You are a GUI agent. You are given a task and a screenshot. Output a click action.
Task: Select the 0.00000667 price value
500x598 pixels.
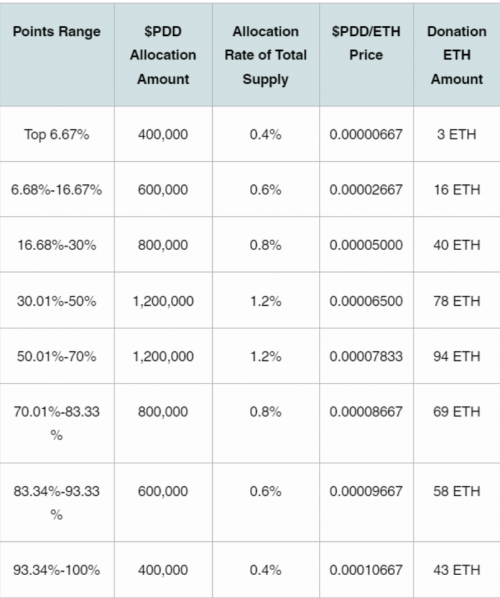366,134
